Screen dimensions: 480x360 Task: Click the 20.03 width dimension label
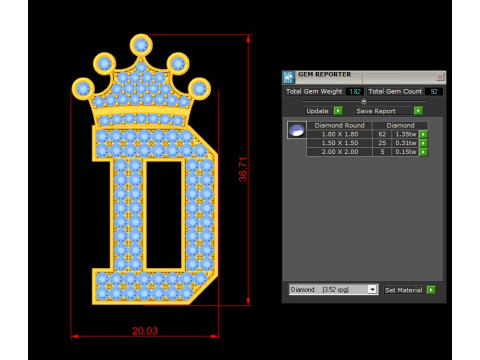pos(145,331)
